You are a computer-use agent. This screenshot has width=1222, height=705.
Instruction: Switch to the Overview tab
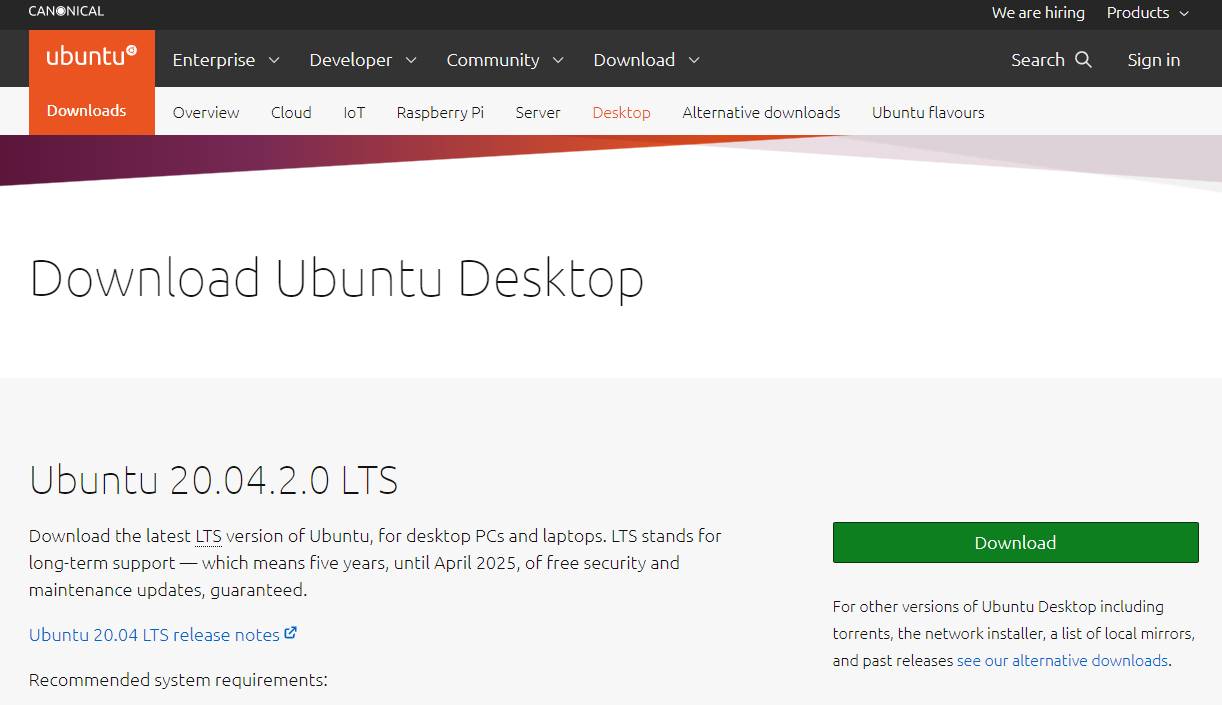point(206,112)
